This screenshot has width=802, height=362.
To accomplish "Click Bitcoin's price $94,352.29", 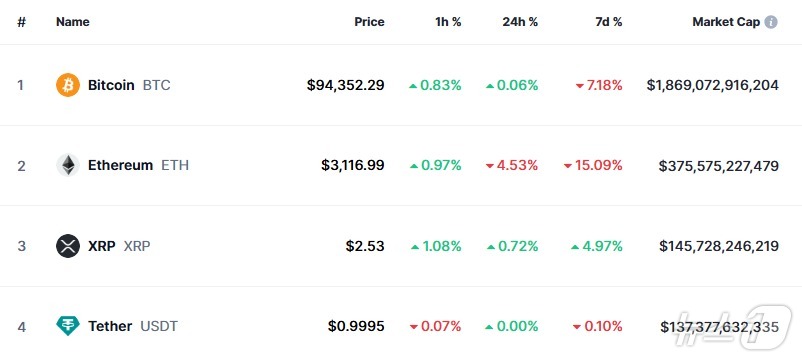I will tap(345, 85).
